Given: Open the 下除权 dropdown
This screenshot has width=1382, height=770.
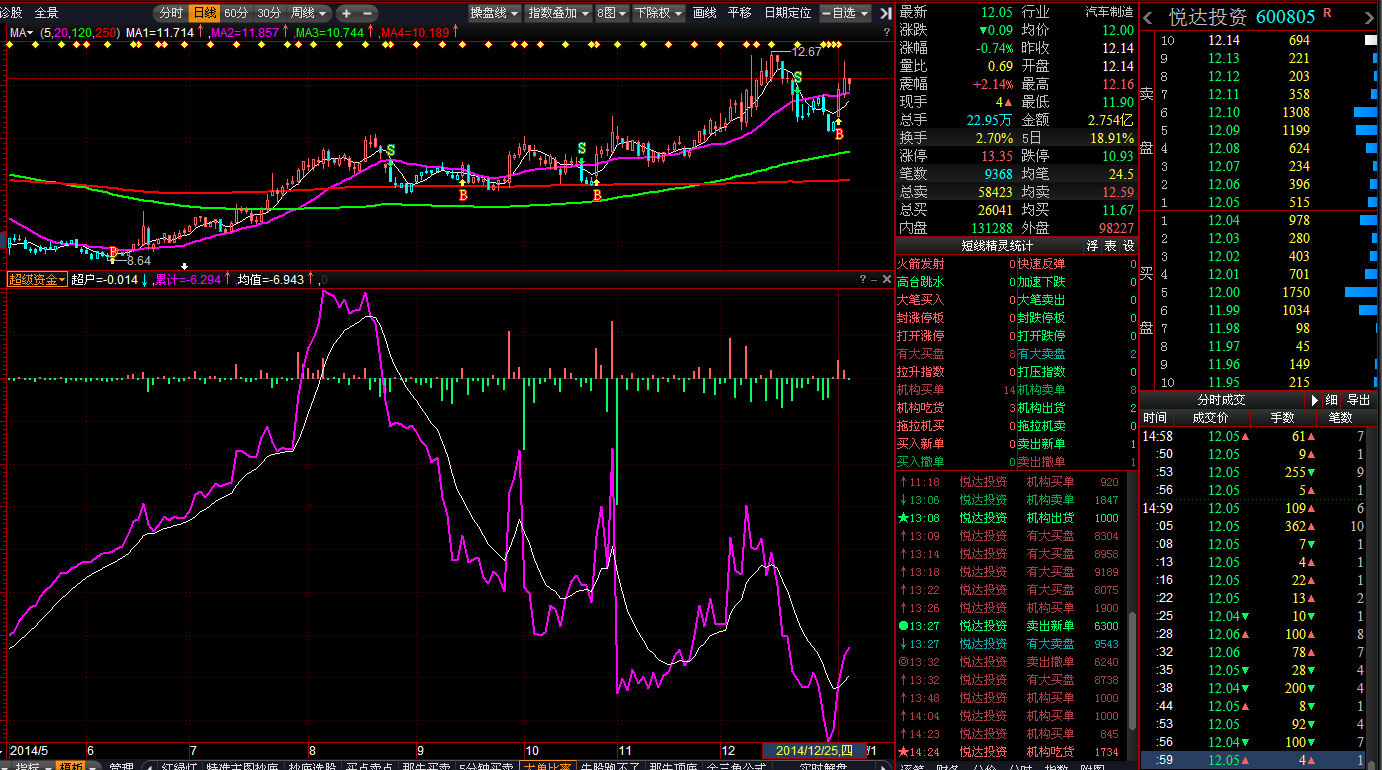Looking at the screenshot, I should pos(659,13).
